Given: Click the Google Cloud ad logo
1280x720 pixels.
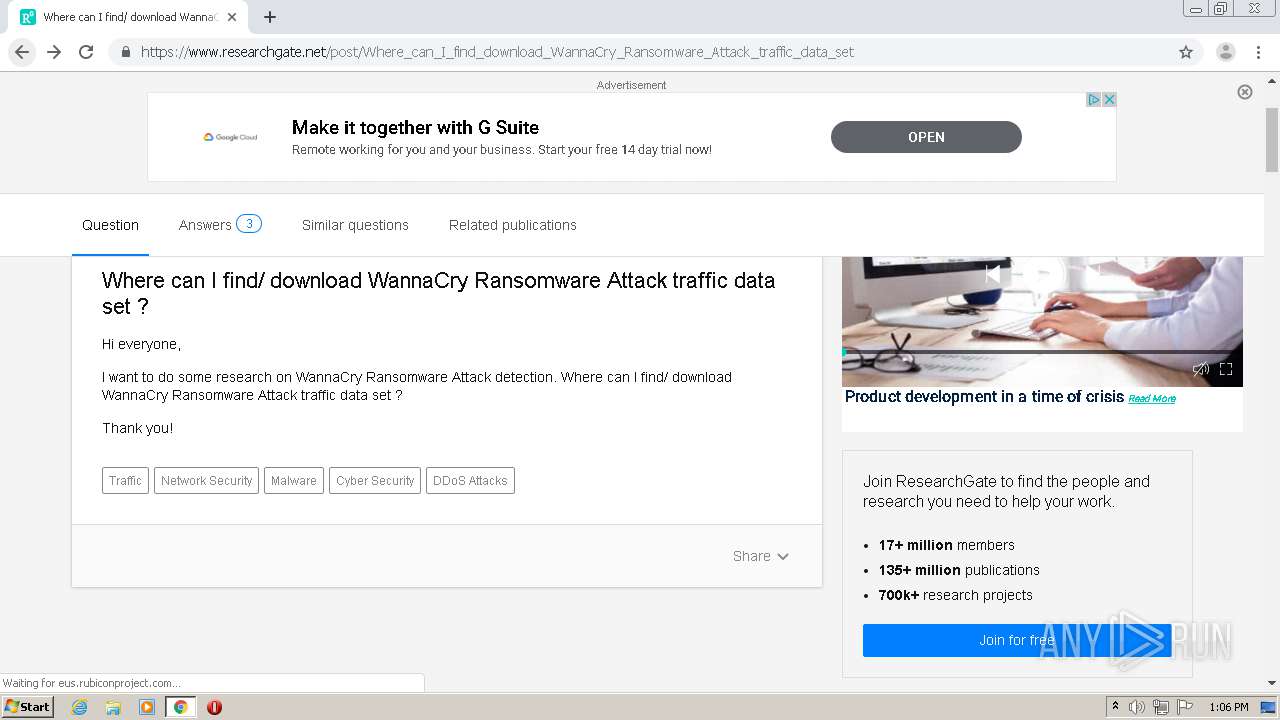Looking at the screenshot, I should coord(231,137).
